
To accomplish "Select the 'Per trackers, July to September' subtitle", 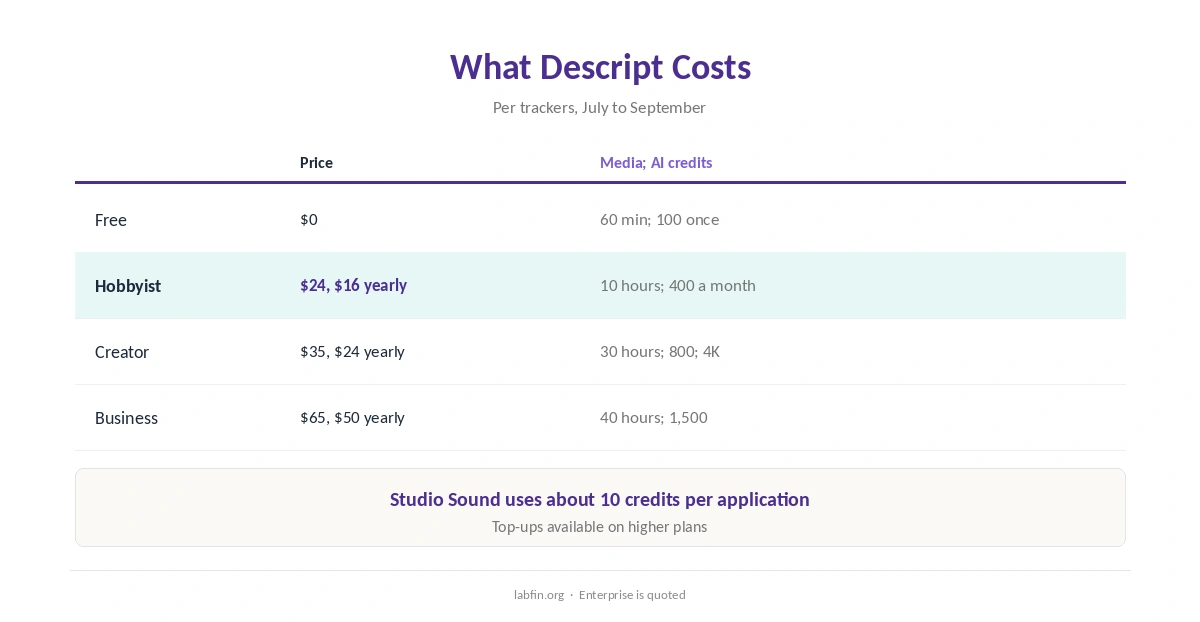I will tap(599, 107).
